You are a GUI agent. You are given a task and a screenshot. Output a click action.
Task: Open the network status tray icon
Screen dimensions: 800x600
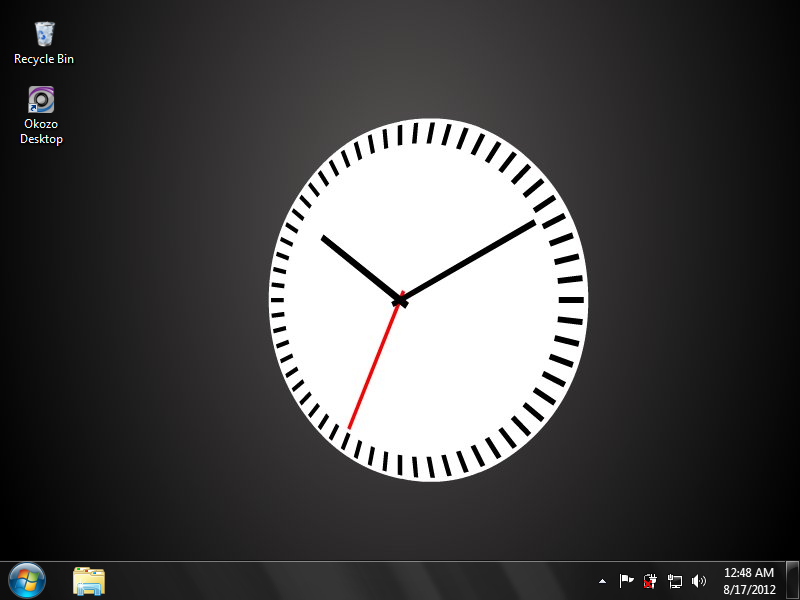[674, 581]
